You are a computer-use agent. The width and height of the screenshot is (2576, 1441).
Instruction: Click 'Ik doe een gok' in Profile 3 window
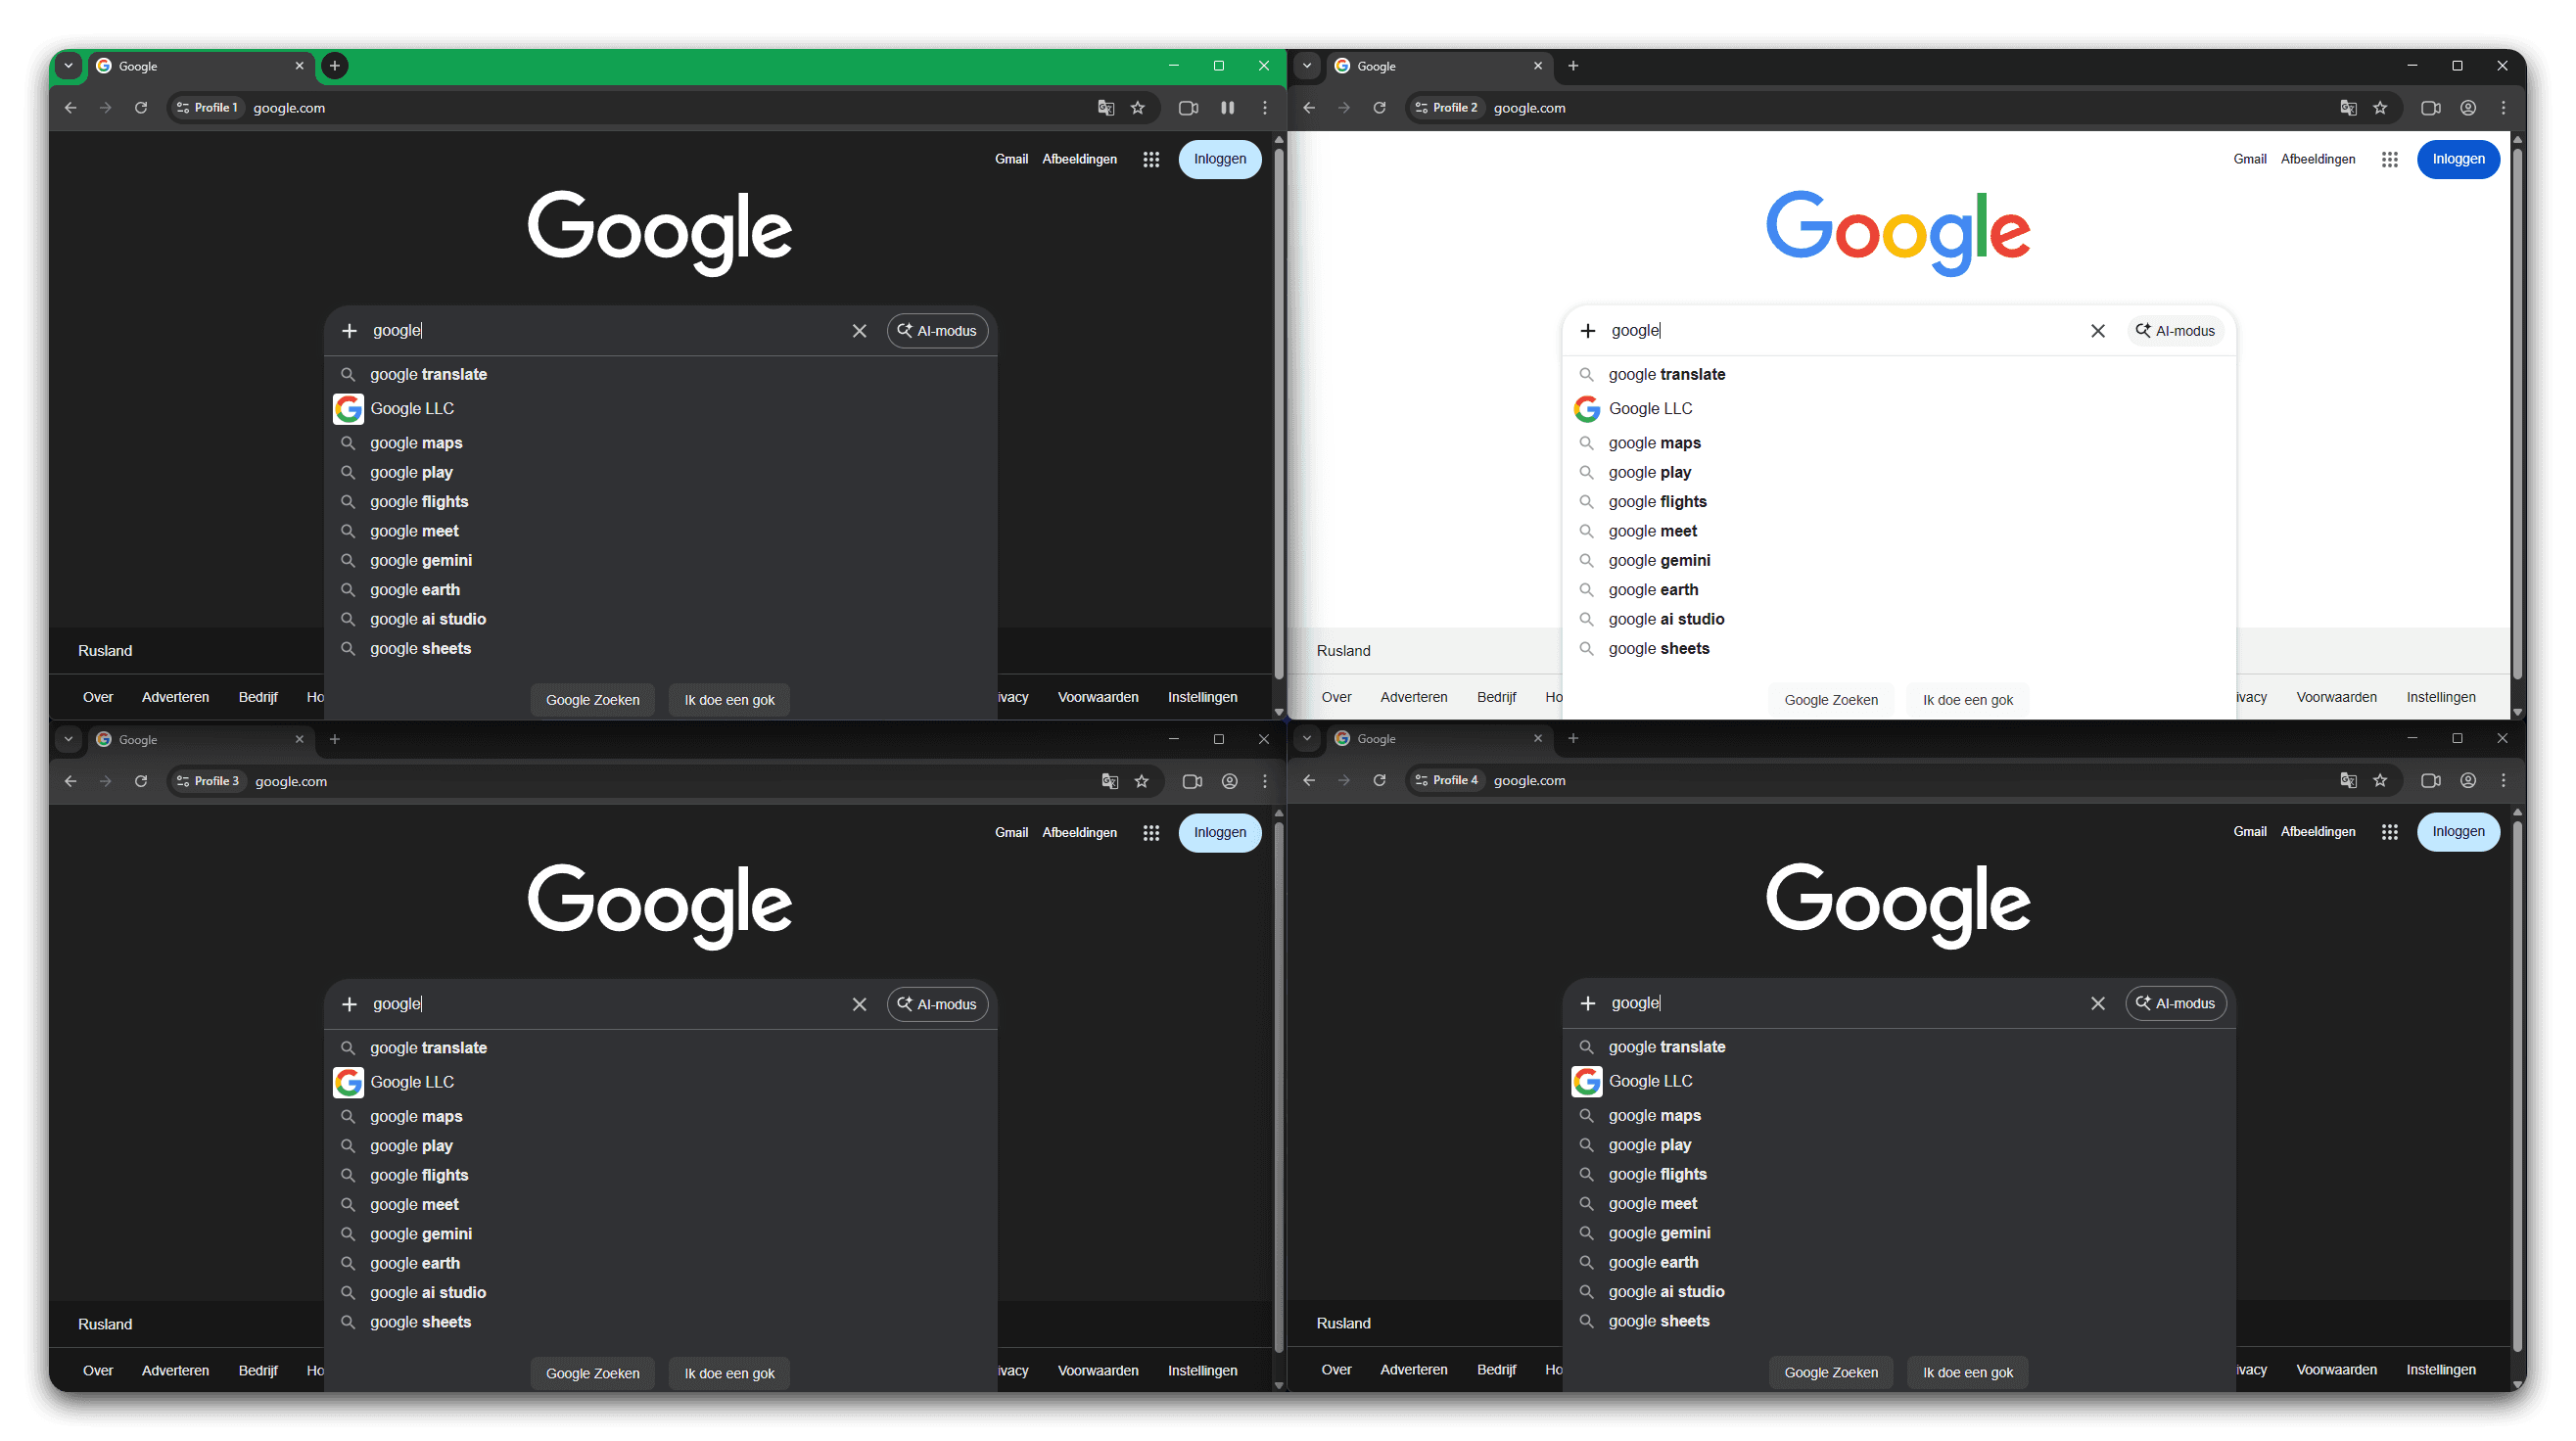pyautogui.click(x=729, y=1373)
